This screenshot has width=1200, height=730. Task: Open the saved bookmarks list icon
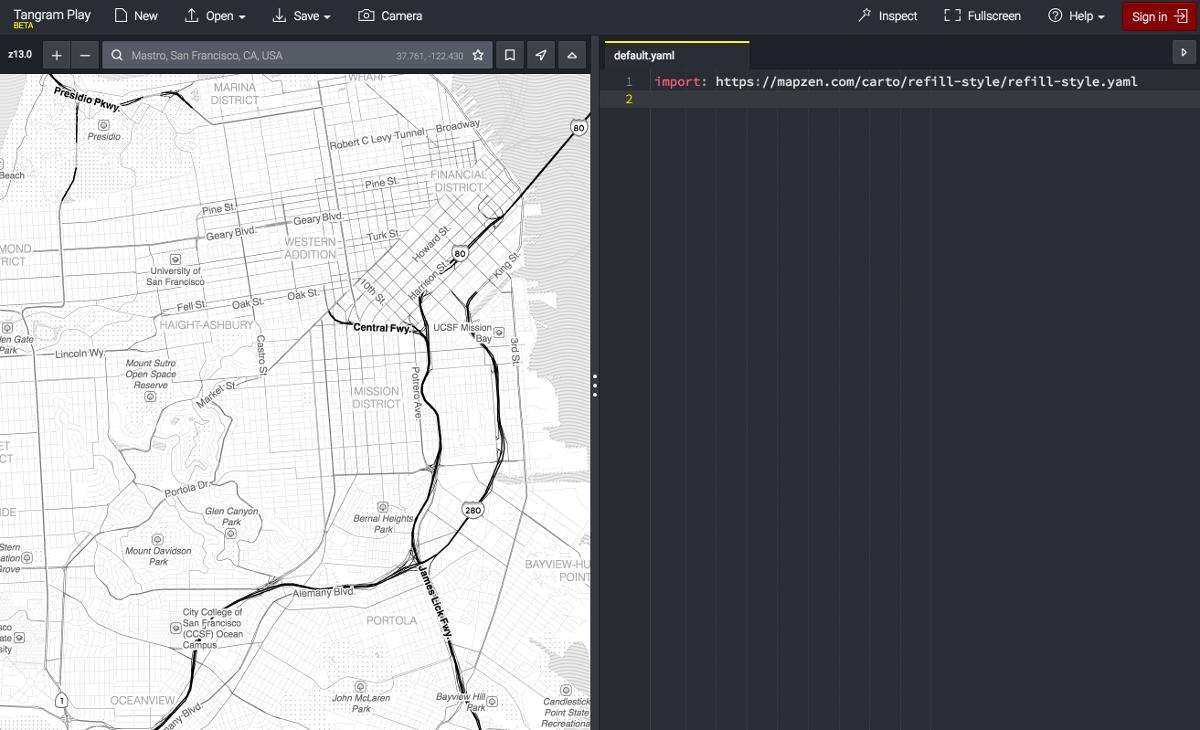pos(510,56)
